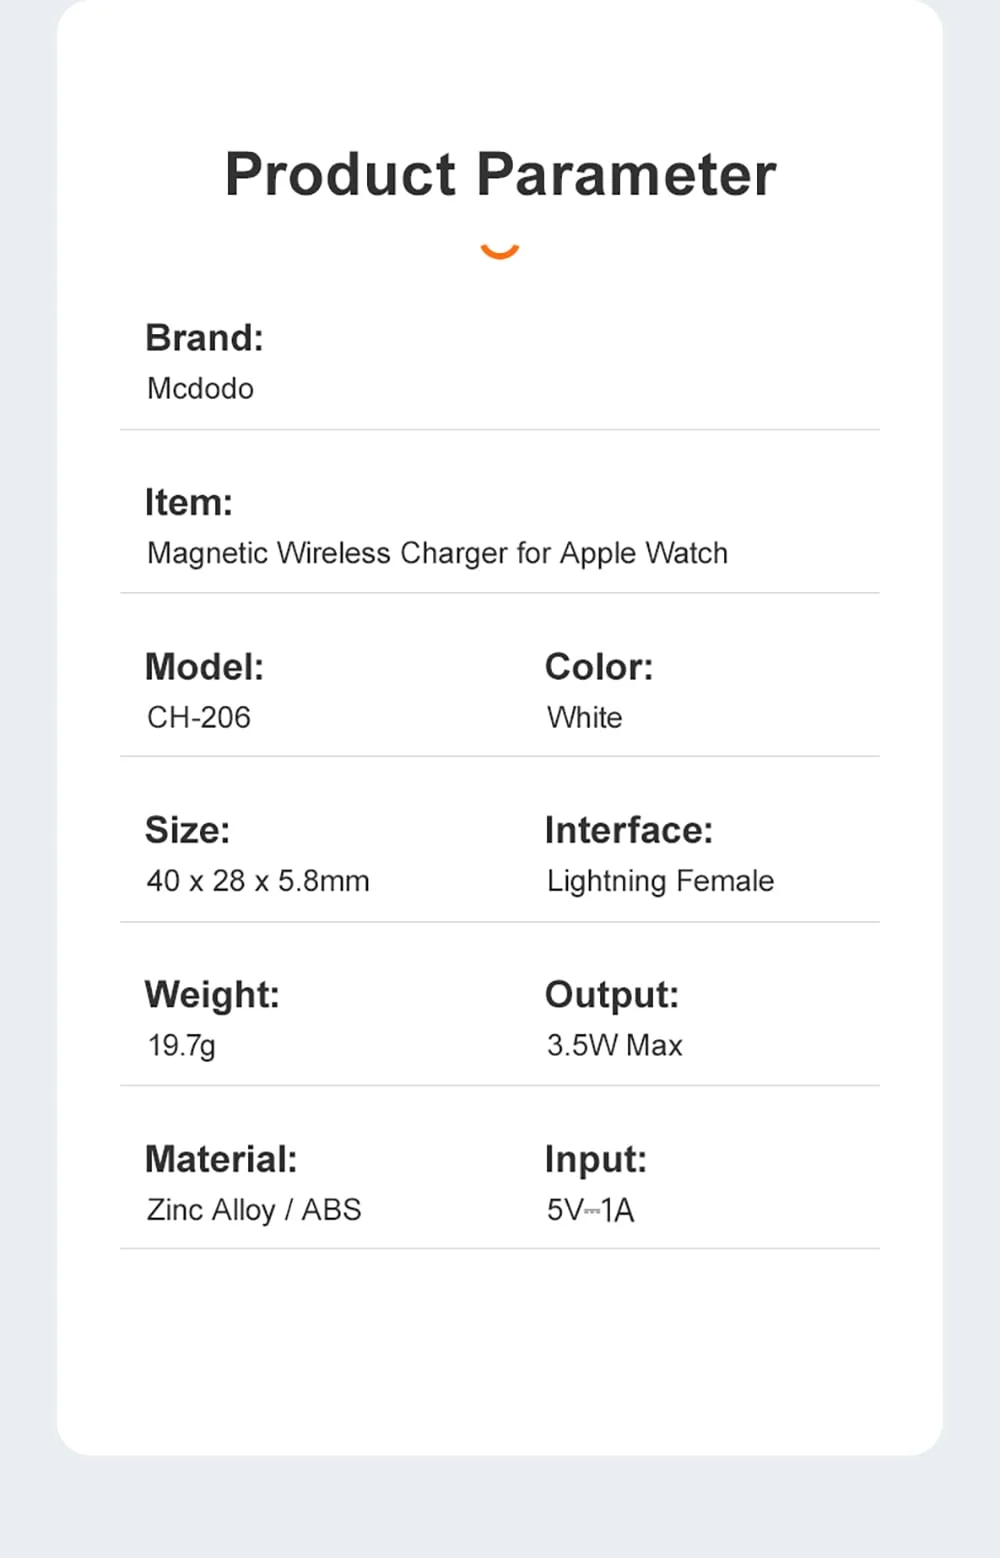
Task: Click the White color value
Action: pos(585,718)
